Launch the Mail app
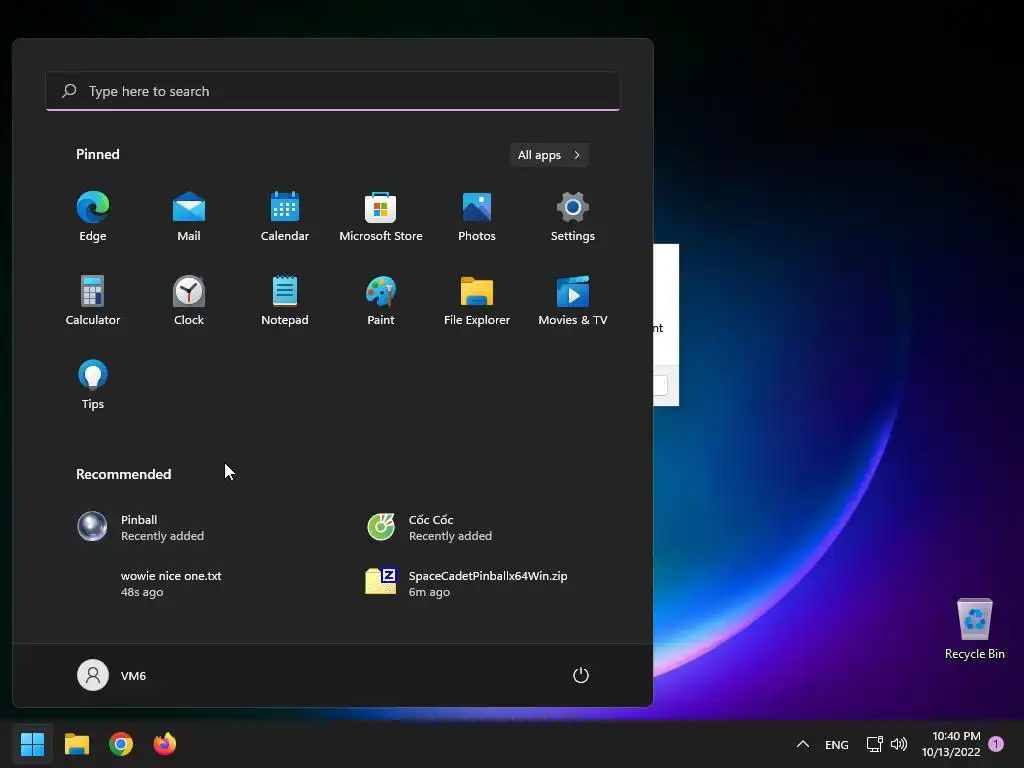 pyautogui.click(x=189, y=217)
